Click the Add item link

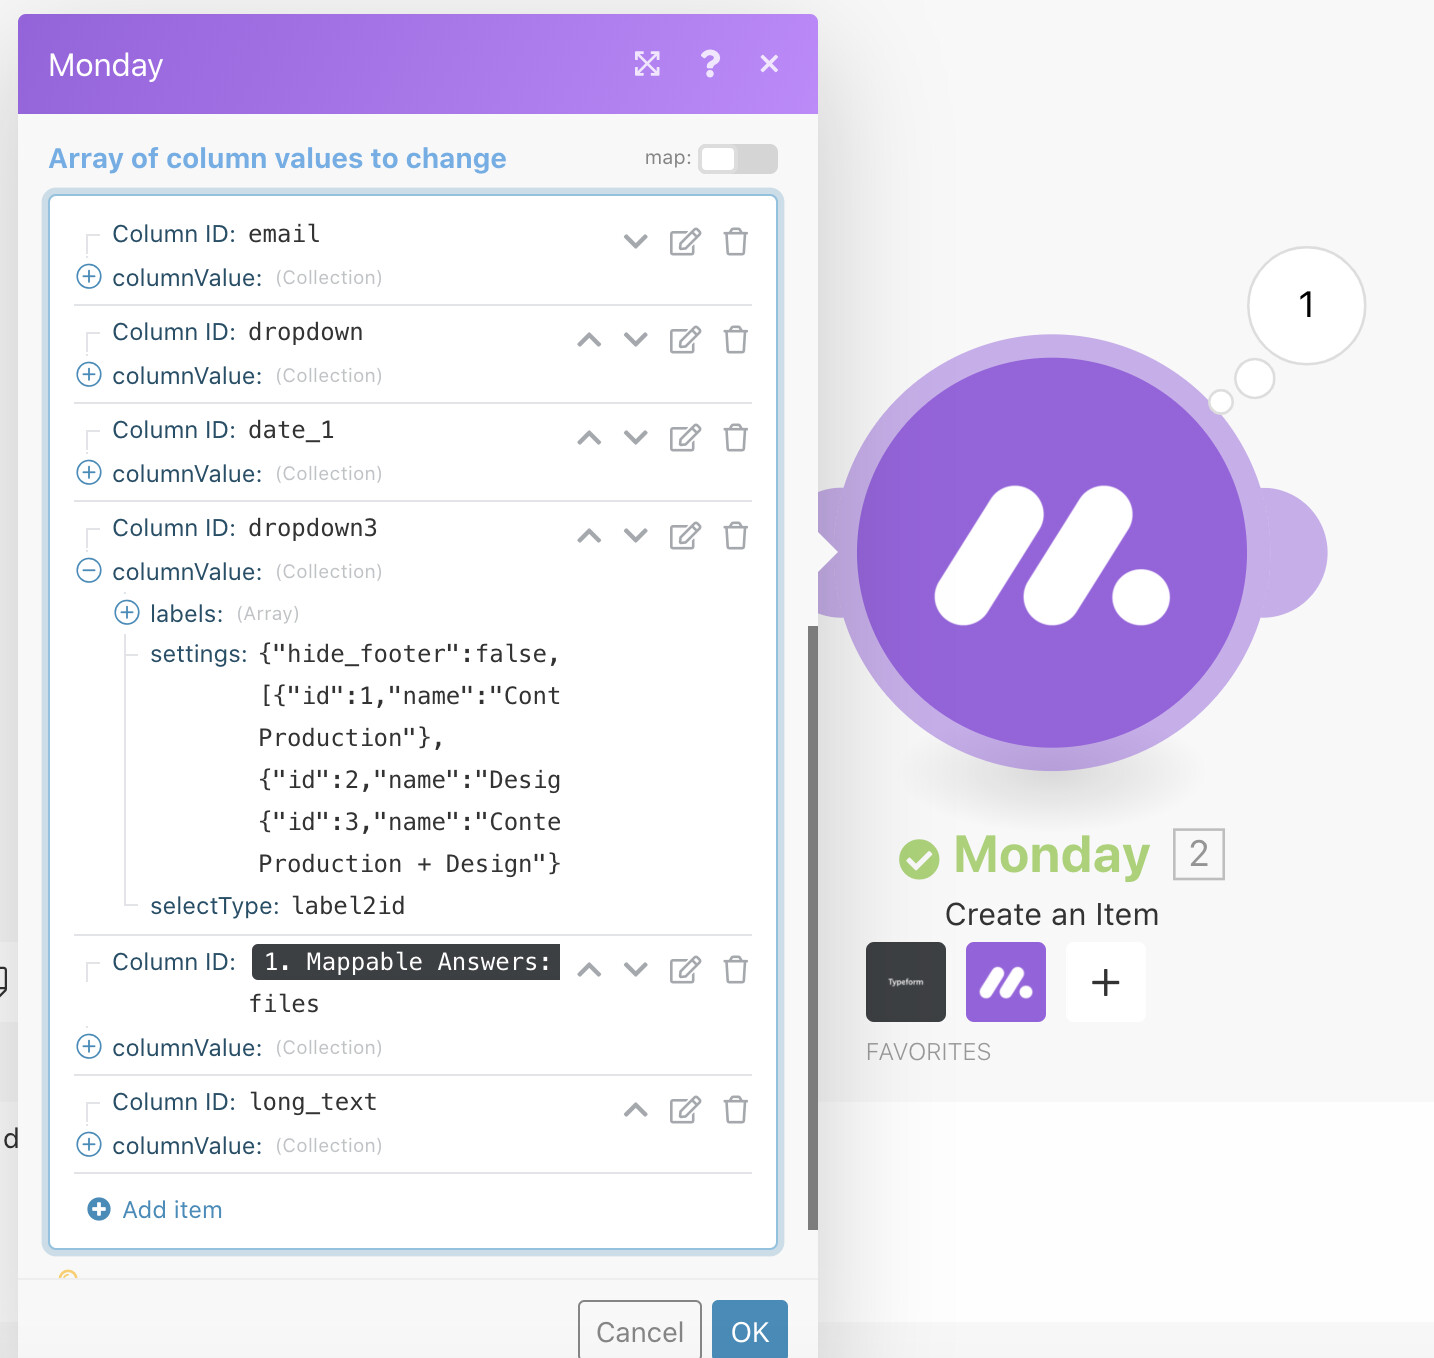point(155,1209)
